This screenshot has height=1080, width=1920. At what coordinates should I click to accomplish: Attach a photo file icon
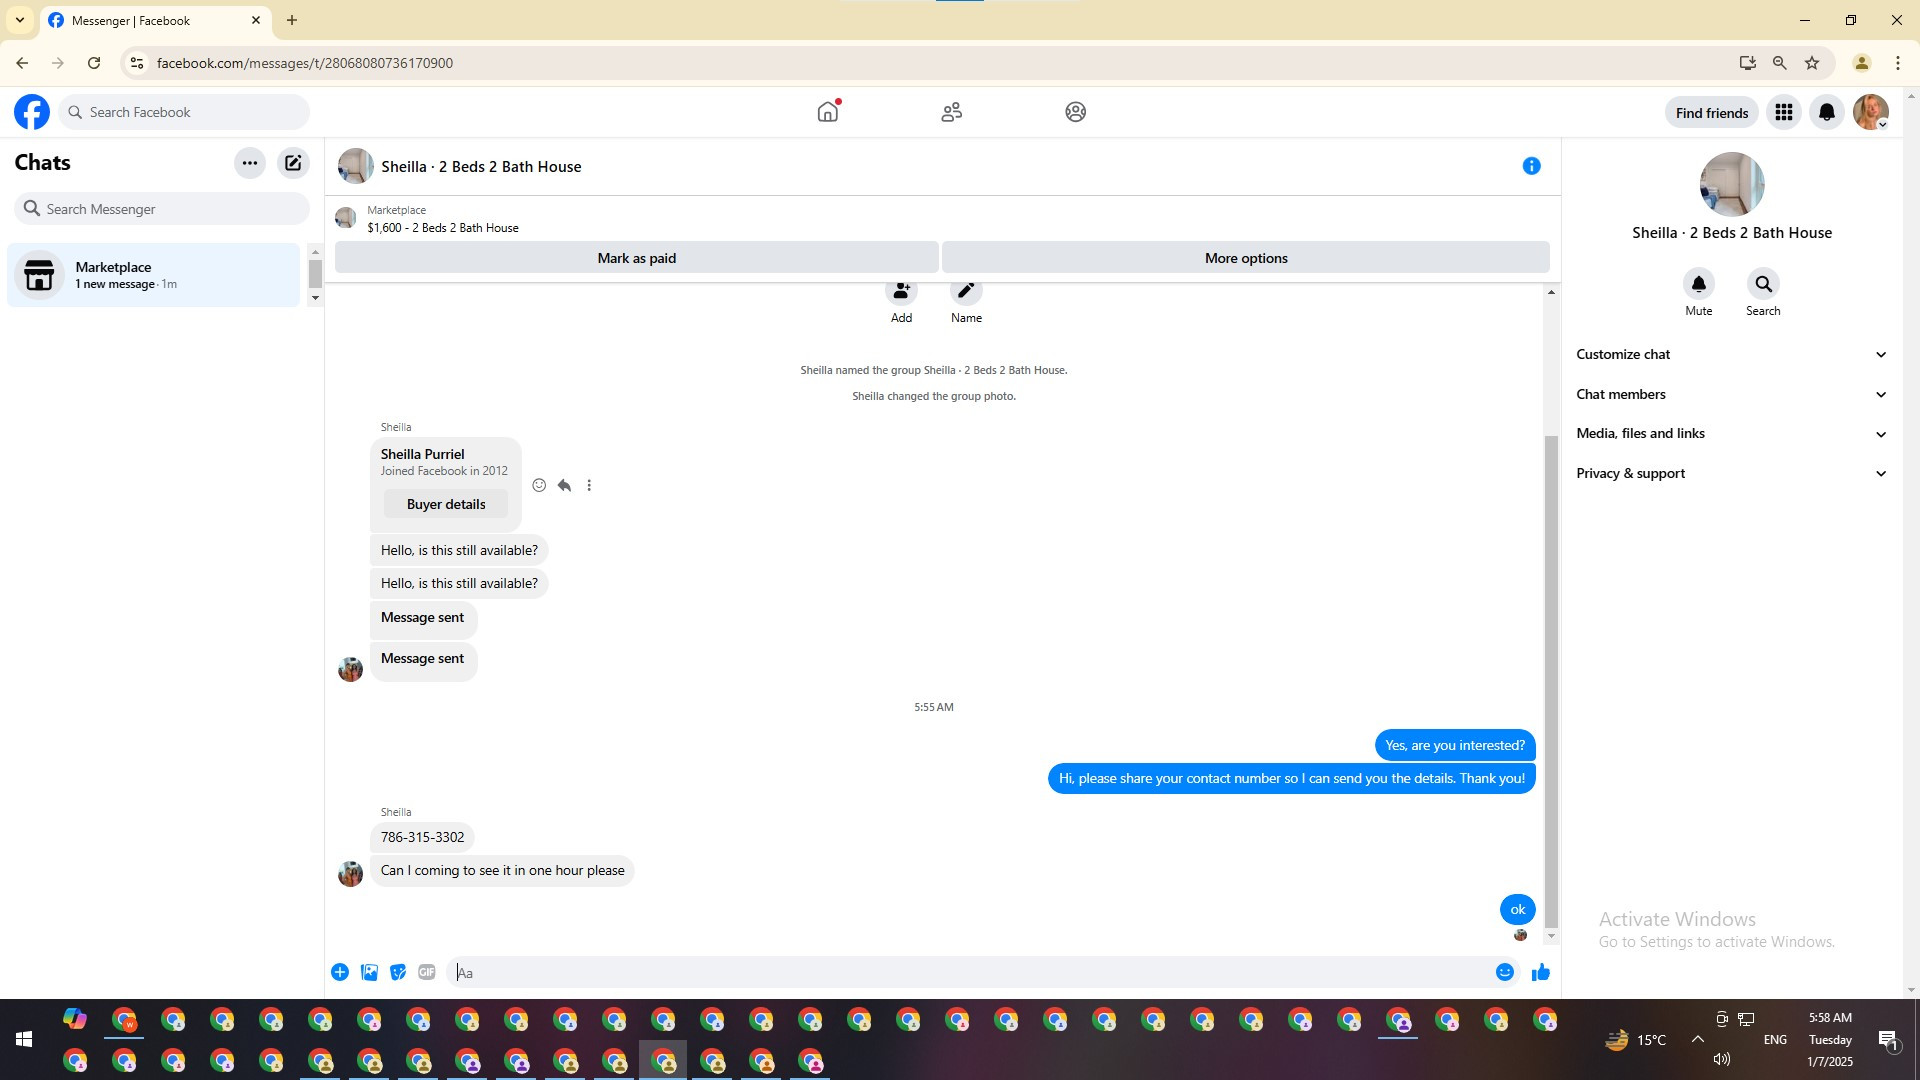[369, 972]
